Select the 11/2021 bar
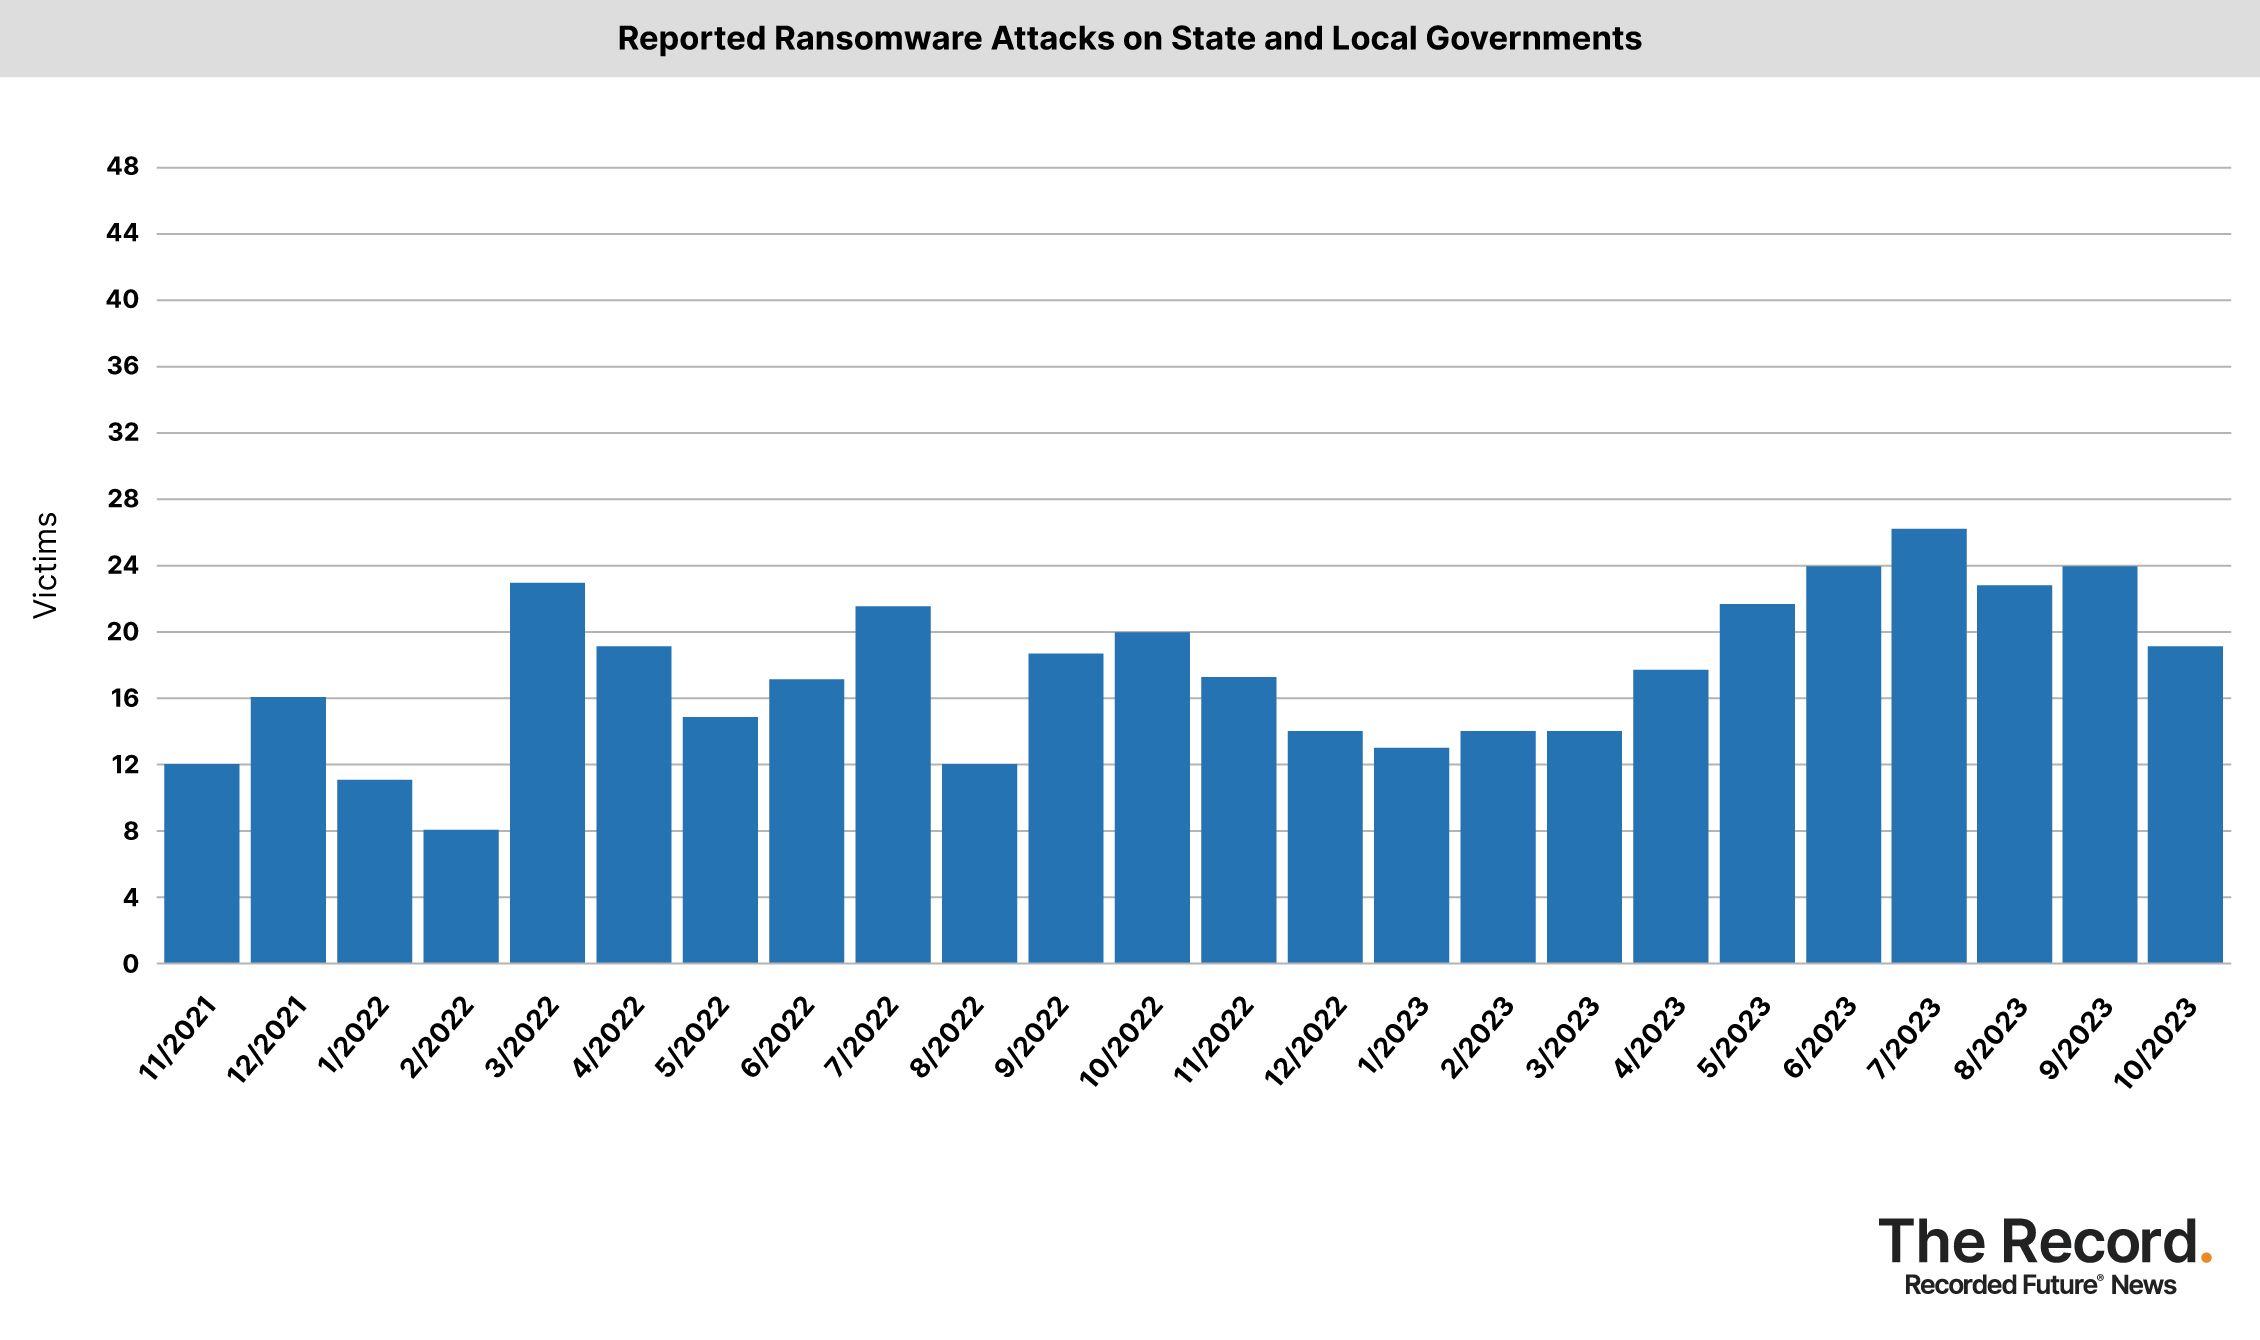2260x1340 pixels. tap(202, 864)
